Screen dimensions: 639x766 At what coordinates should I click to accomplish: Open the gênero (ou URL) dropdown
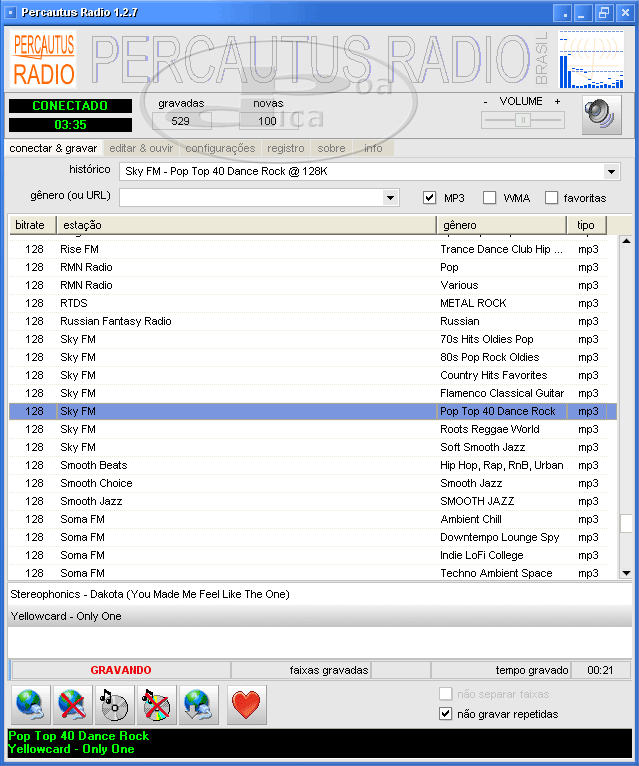(391, 198)
